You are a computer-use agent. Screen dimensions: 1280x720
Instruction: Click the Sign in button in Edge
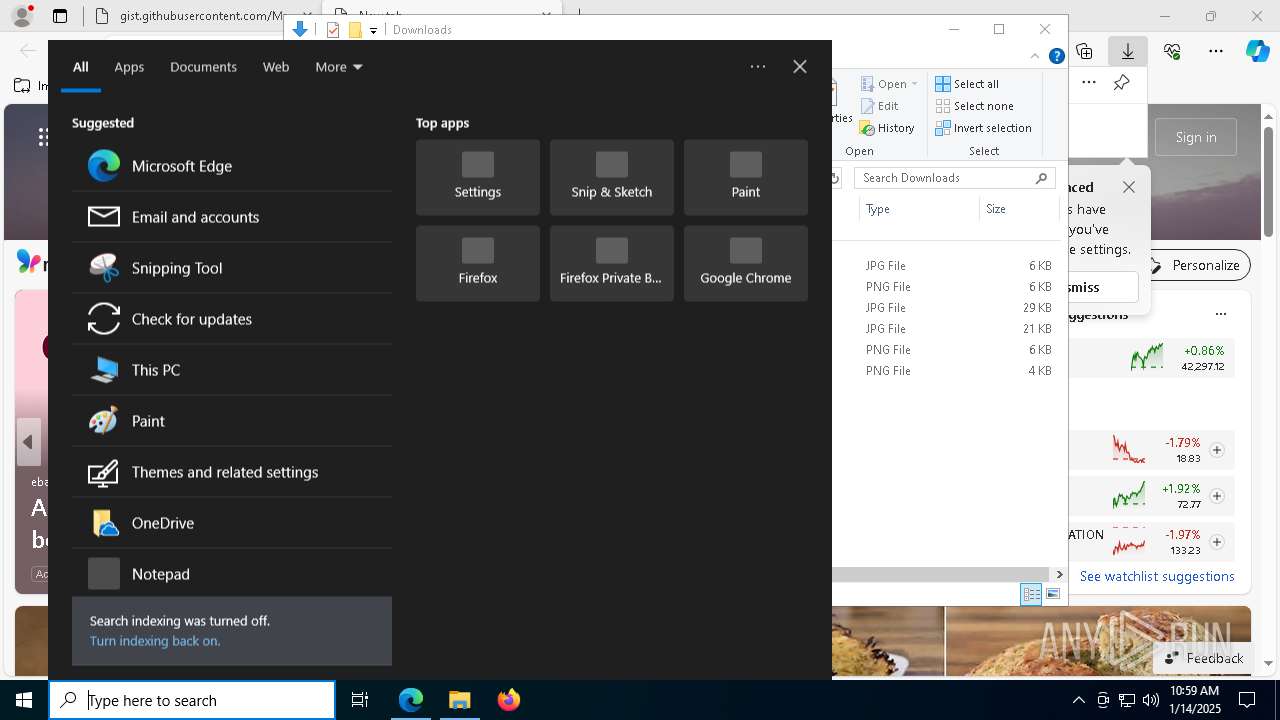click(1196, 137)
